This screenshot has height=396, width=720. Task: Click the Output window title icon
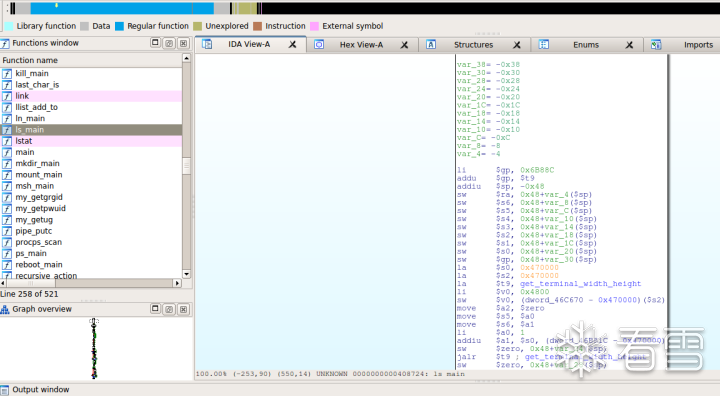pos(5,390)
